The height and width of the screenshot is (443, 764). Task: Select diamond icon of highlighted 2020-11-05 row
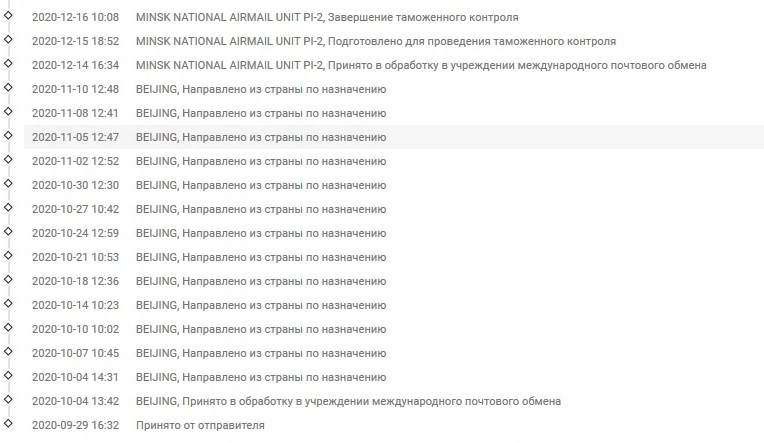8,135
